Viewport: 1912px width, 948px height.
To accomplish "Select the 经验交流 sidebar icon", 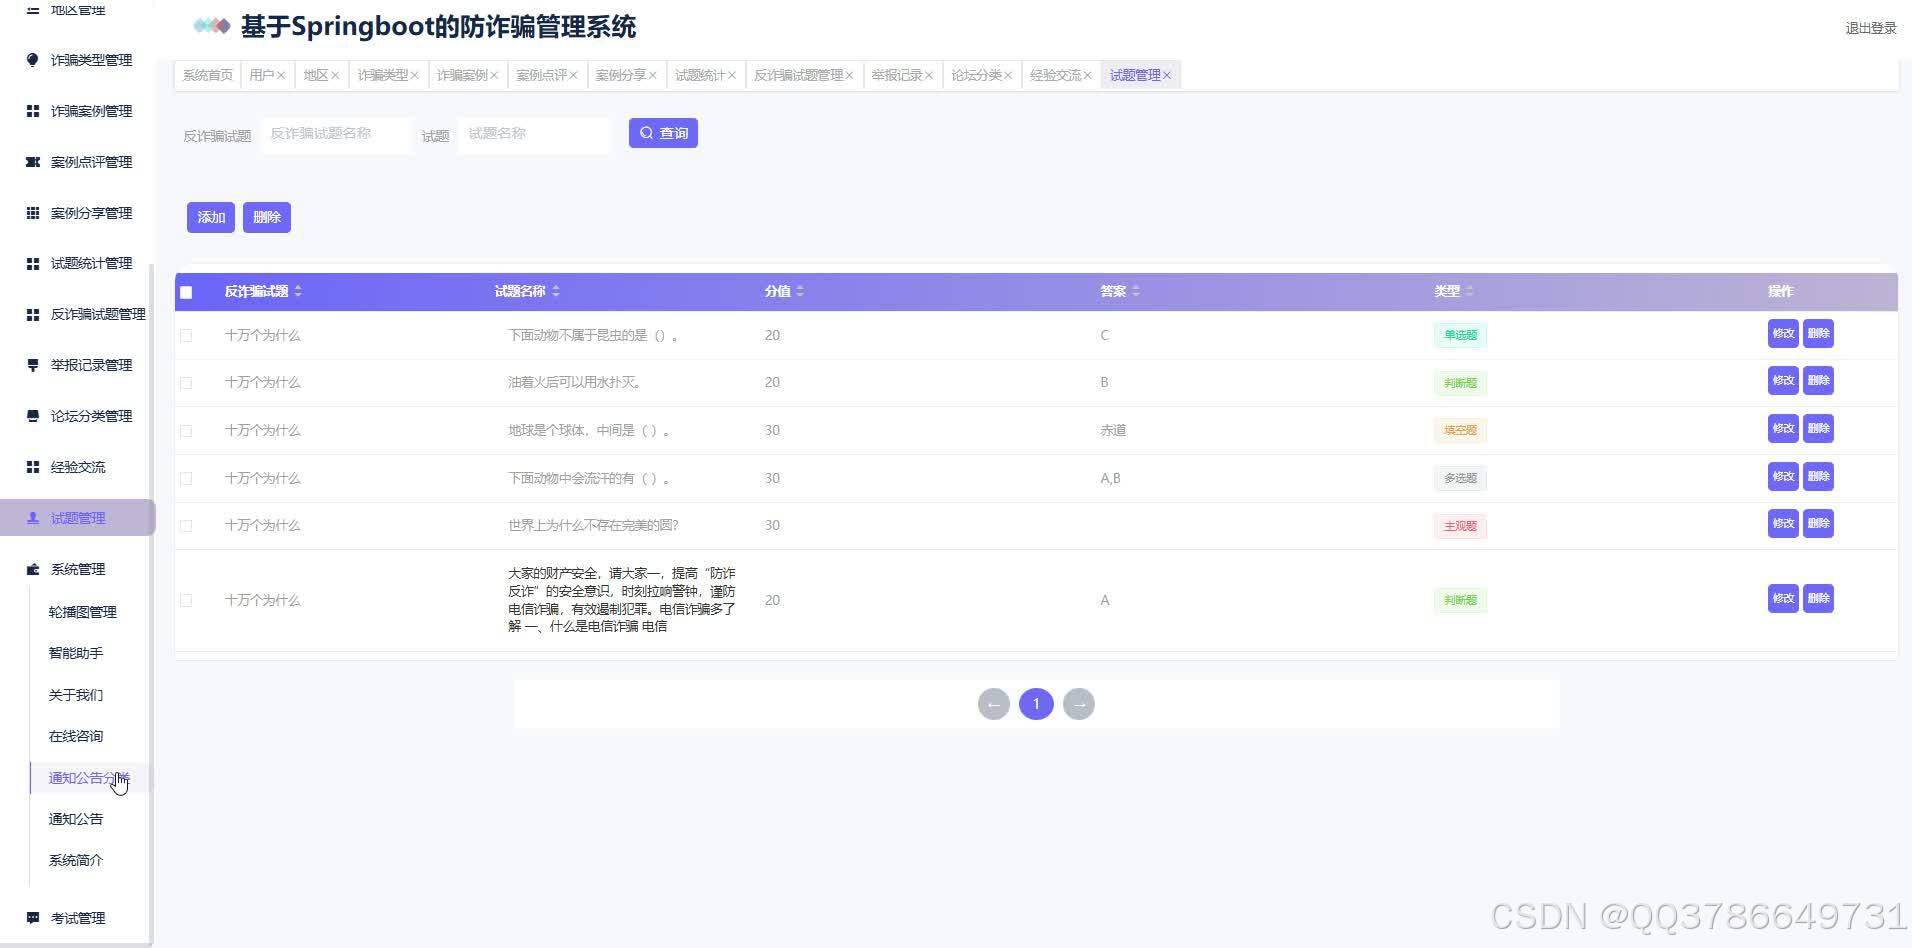I will click(33, 466).
